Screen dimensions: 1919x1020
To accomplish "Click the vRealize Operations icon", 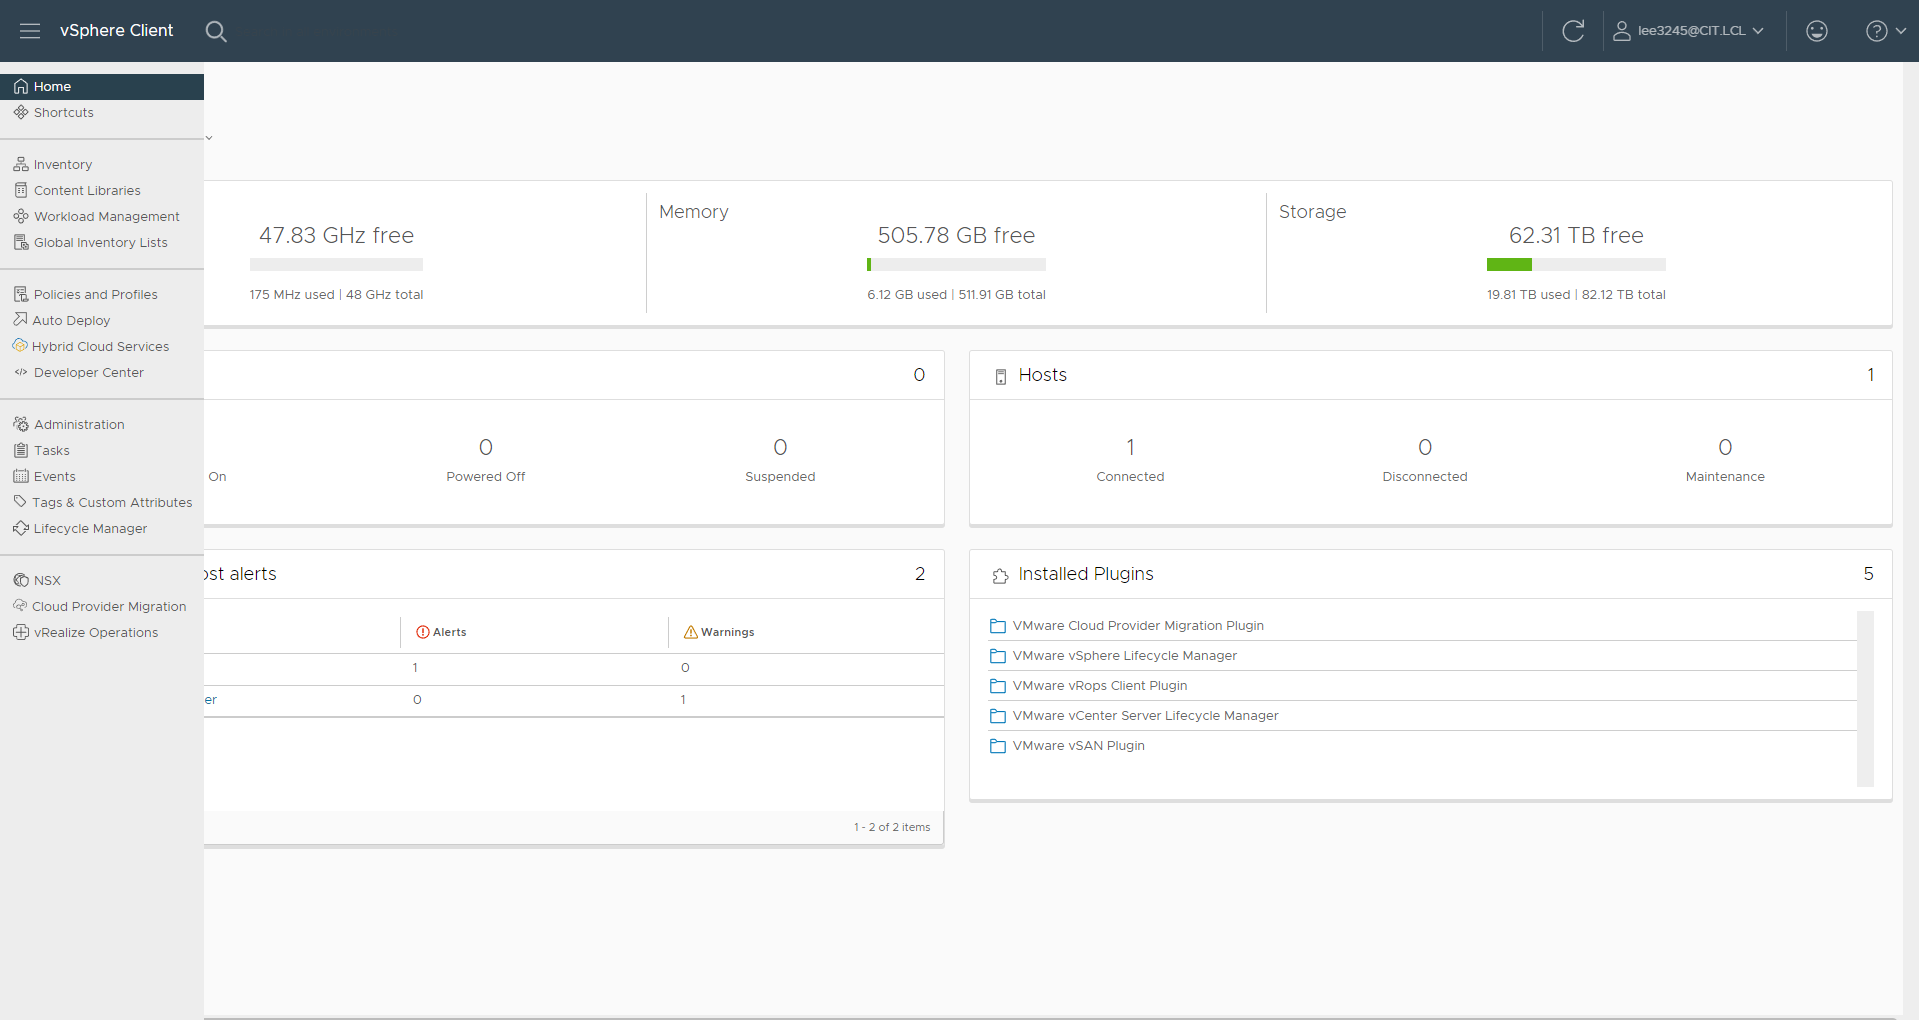I will 21,632.
